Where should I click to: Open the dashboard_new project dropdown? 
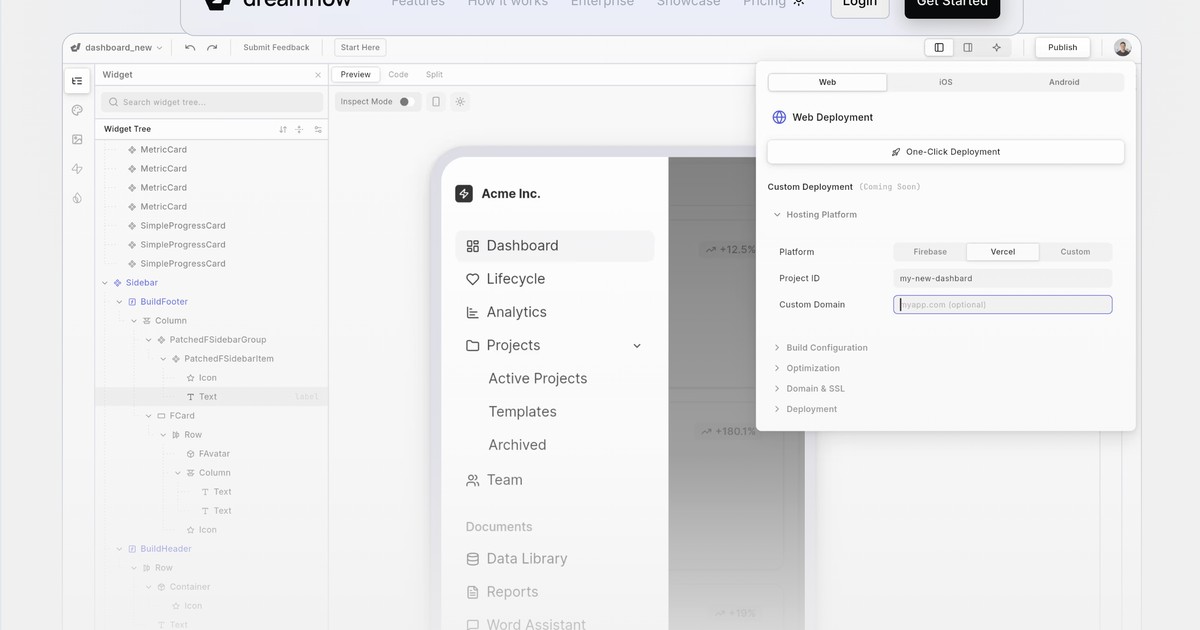[x=117, y=47]
